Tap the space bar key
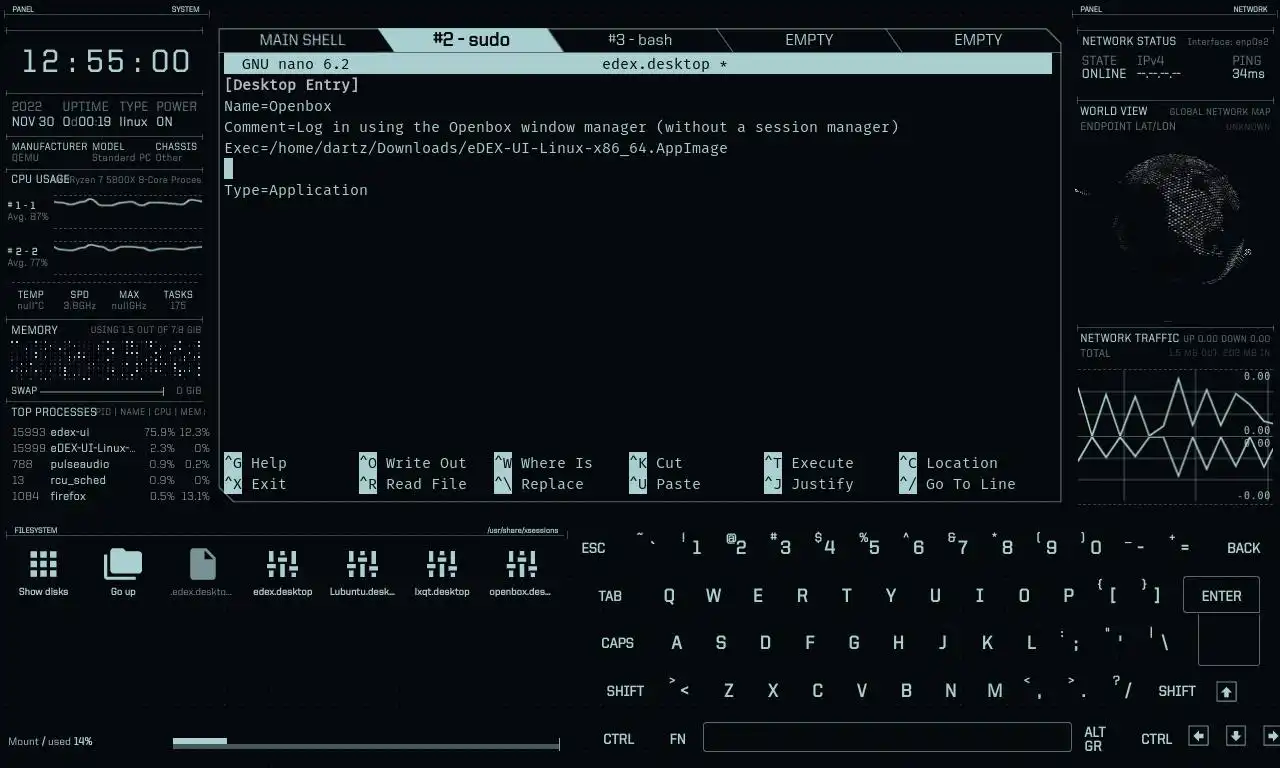This screenshot has height=768, width=1280. (887, 737)
